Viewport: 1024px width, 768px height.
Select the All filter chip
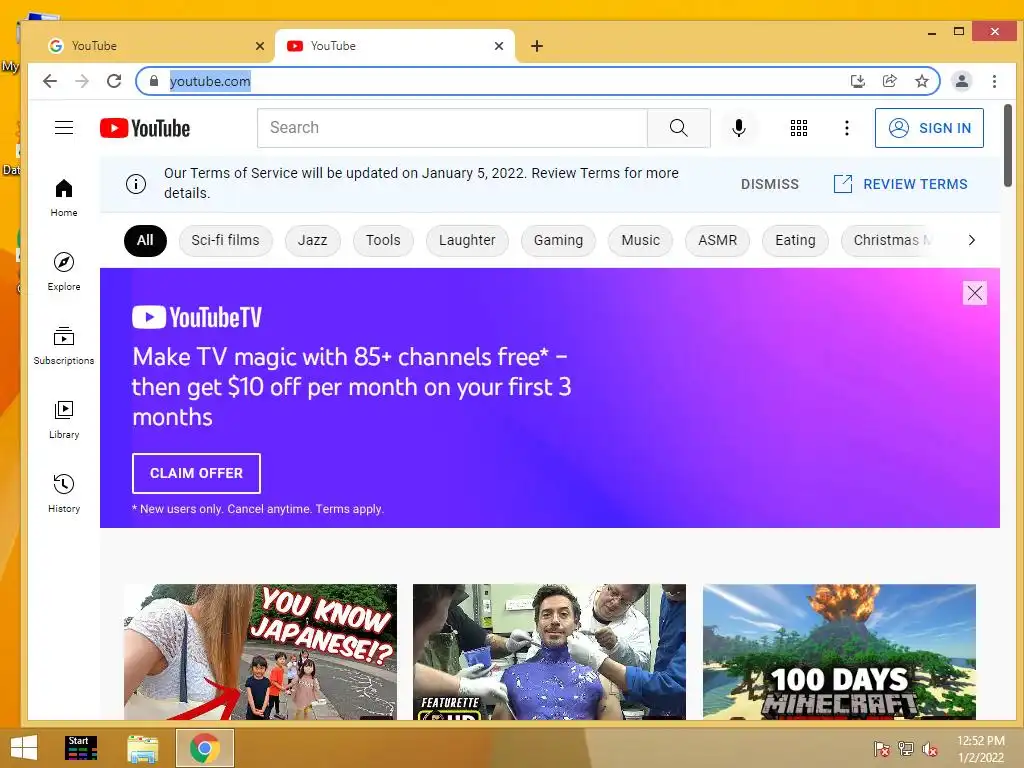tap(145, 240)
